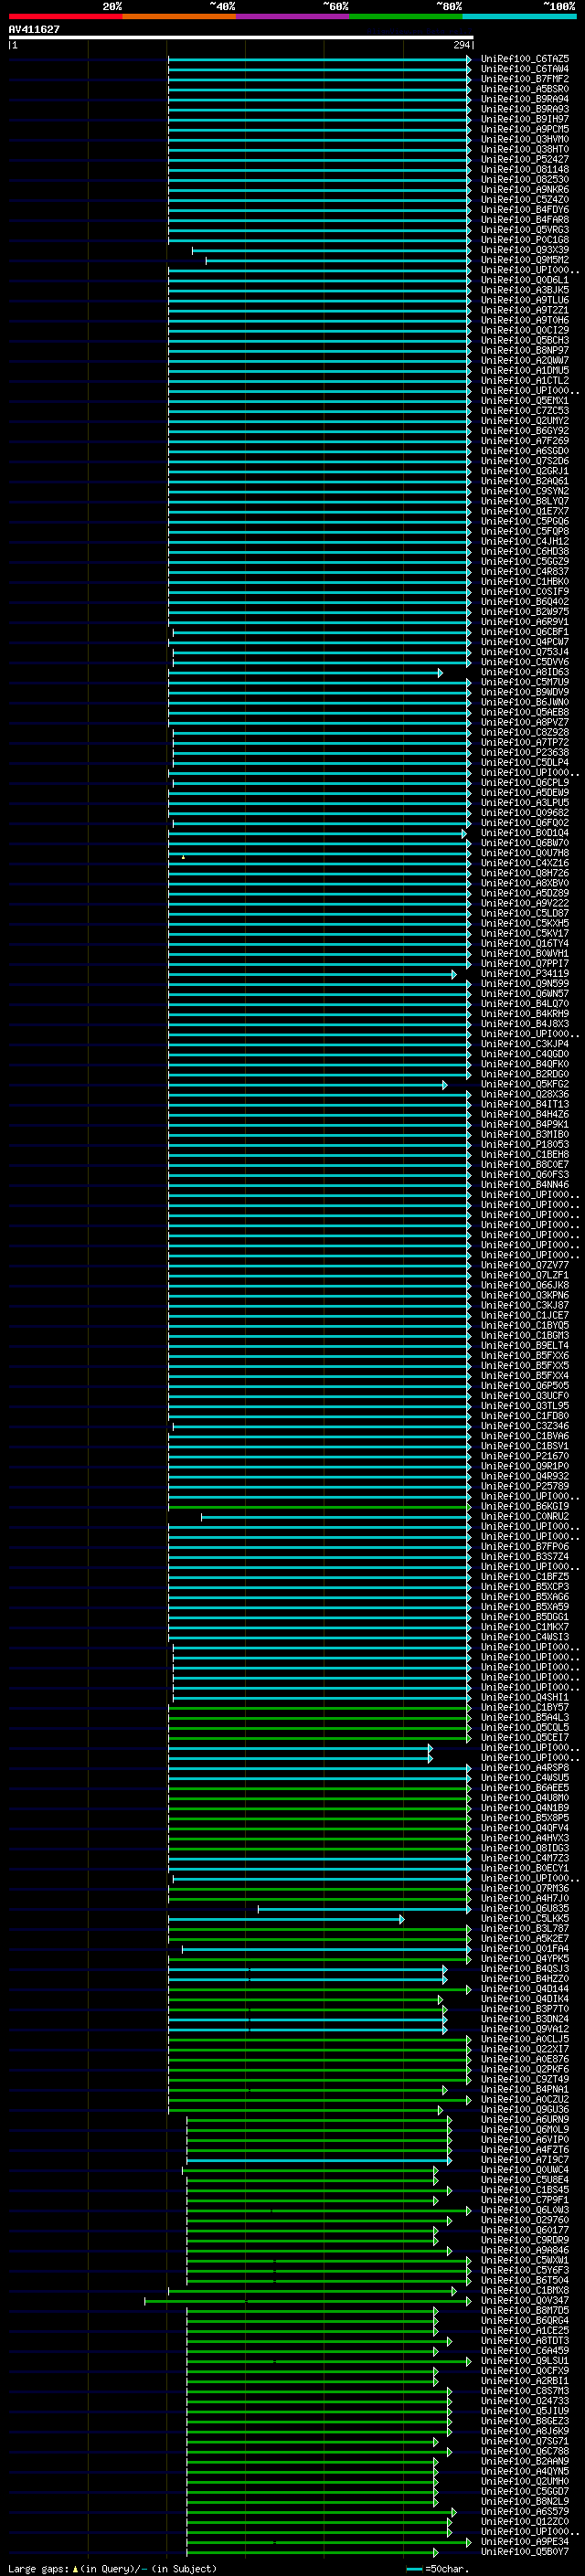Click hit label UniRef100_O81148

click(525, 169)
